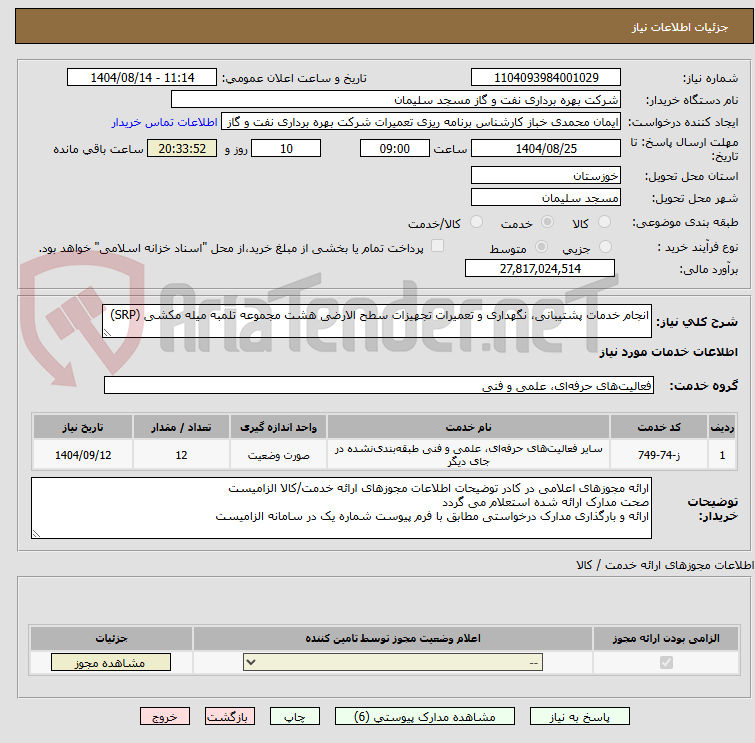Screen dimensions: 755x743
Task: Click مشاهده مجوز button
Action: point(111,663)
